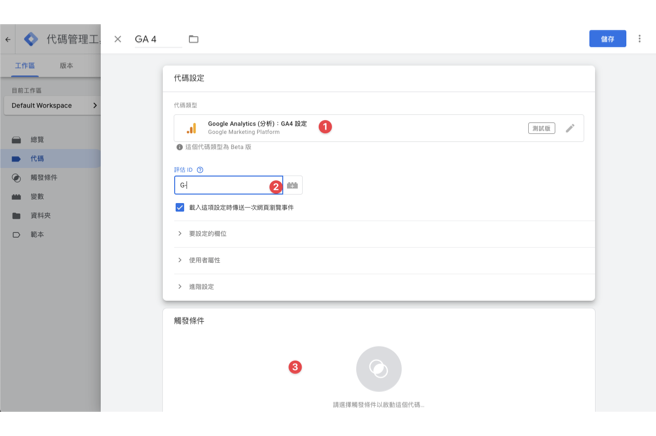This screenshot has height=436, width=656.
Task: Click the variable picker button beside ID field
Action: coord(292,185)
